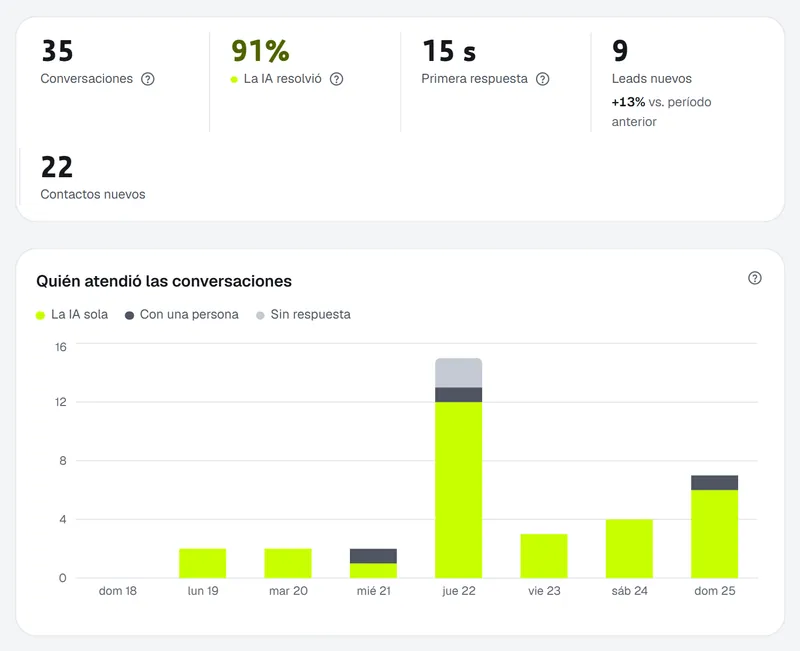Select the green bar for mar 20
Screen dimensions: 800x651
(288, 563)
